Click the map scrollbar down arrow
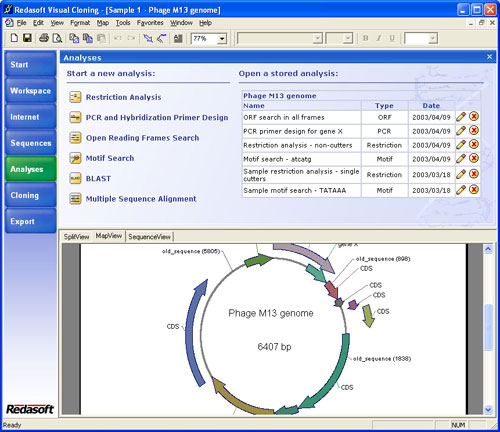500x432 pixels. [488, 409]
